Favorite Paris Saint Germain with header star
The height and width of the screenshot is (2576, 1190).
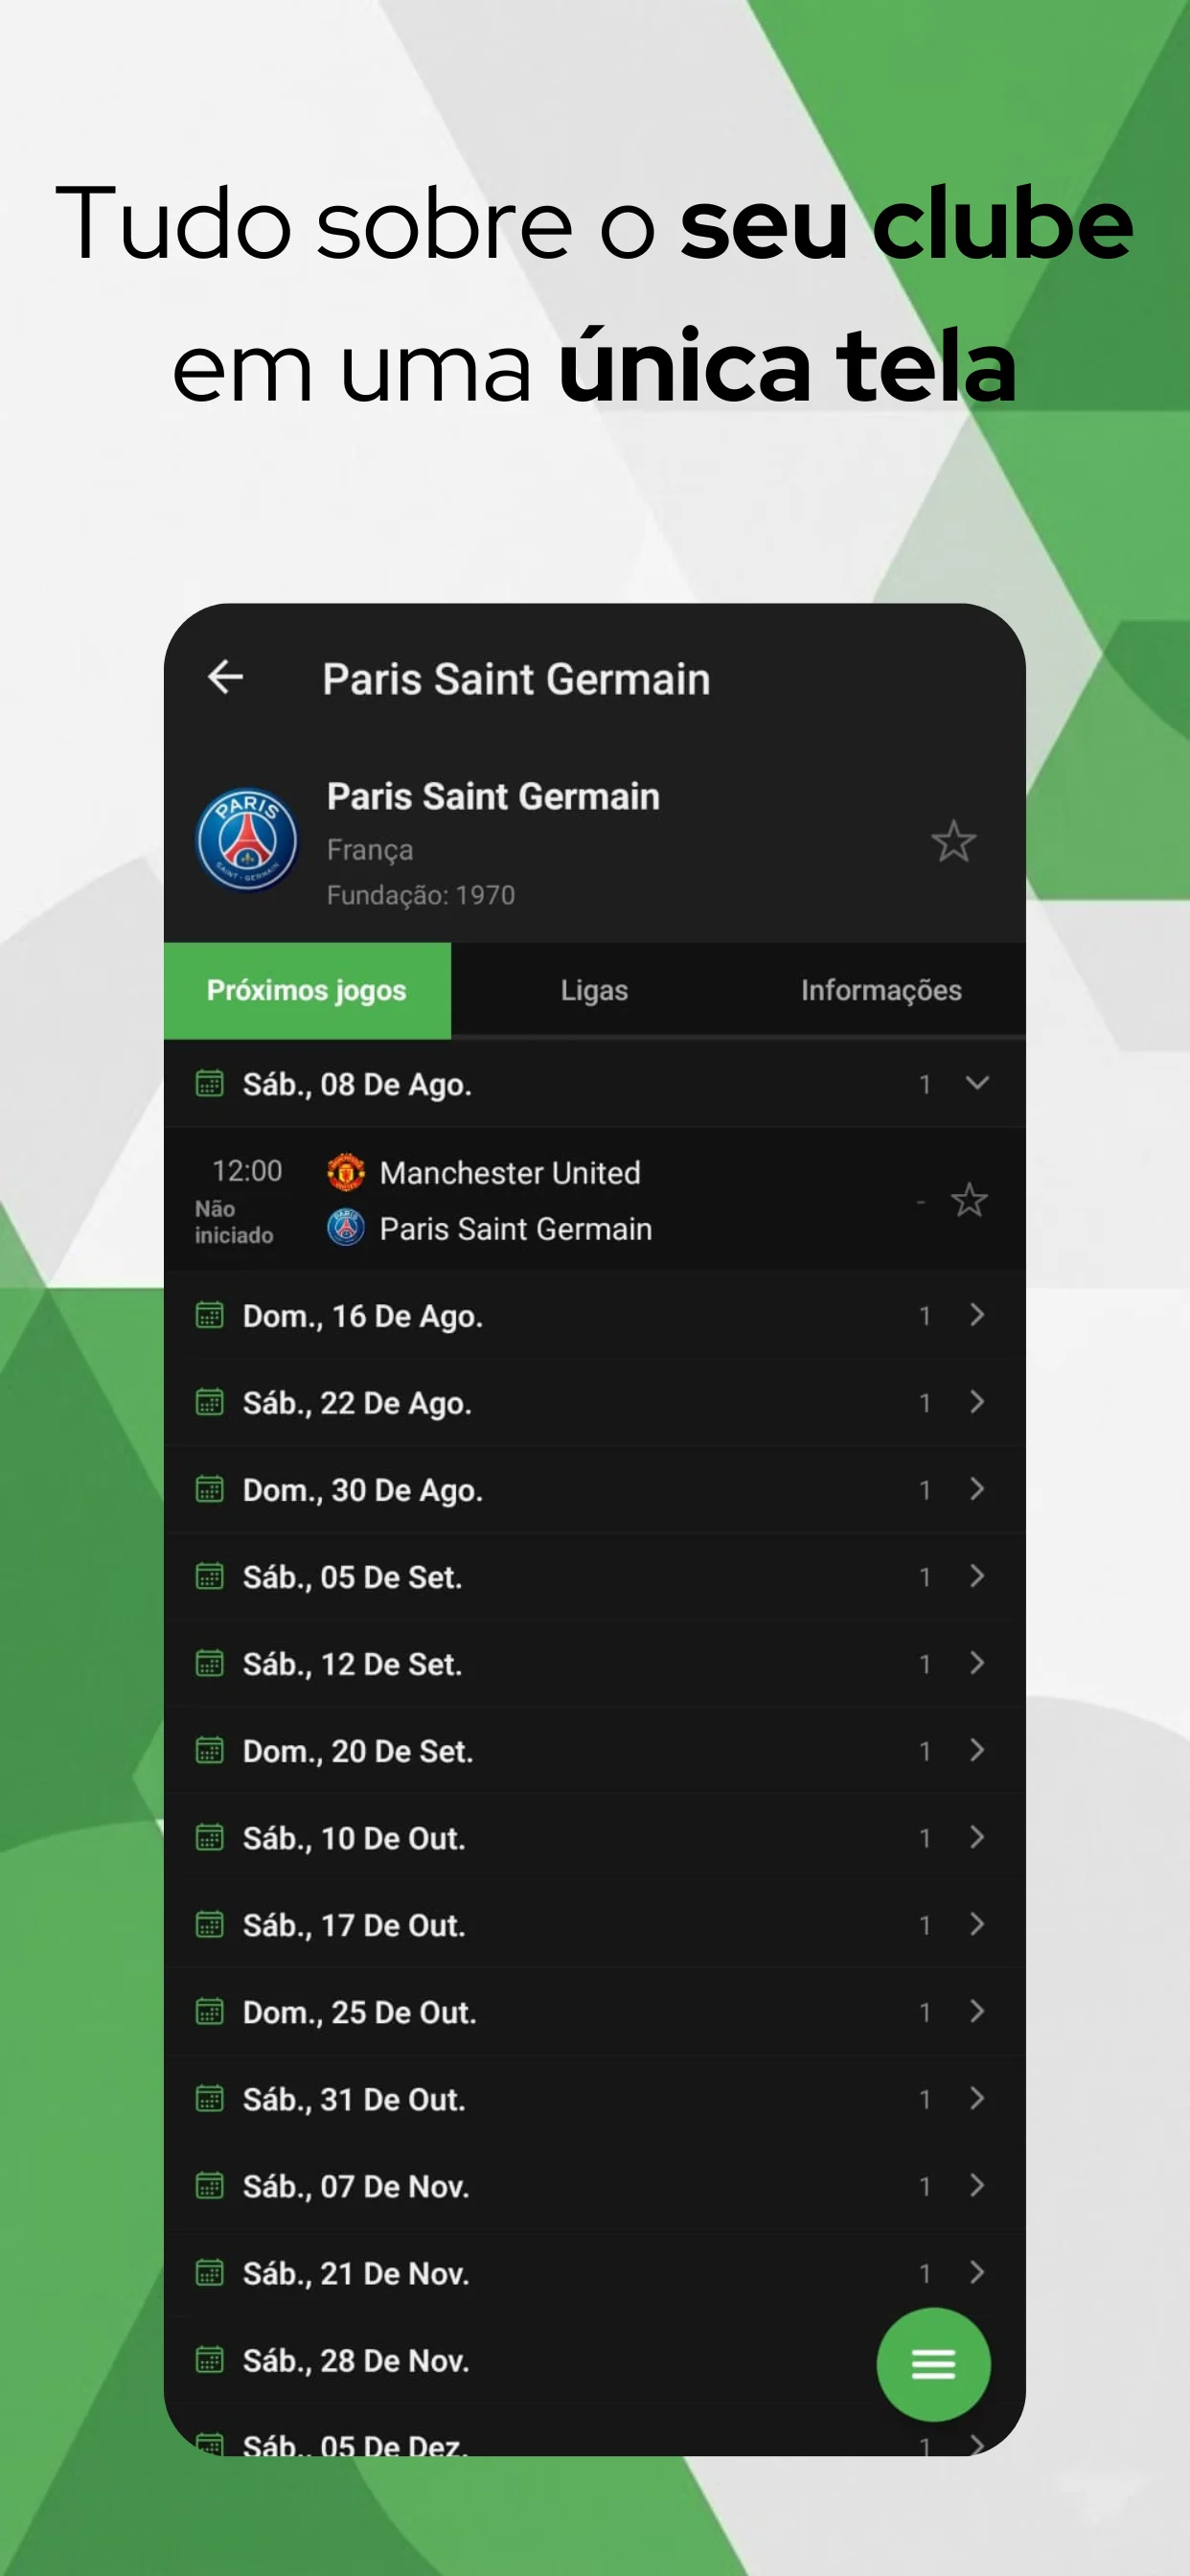[x=953, y=841]
